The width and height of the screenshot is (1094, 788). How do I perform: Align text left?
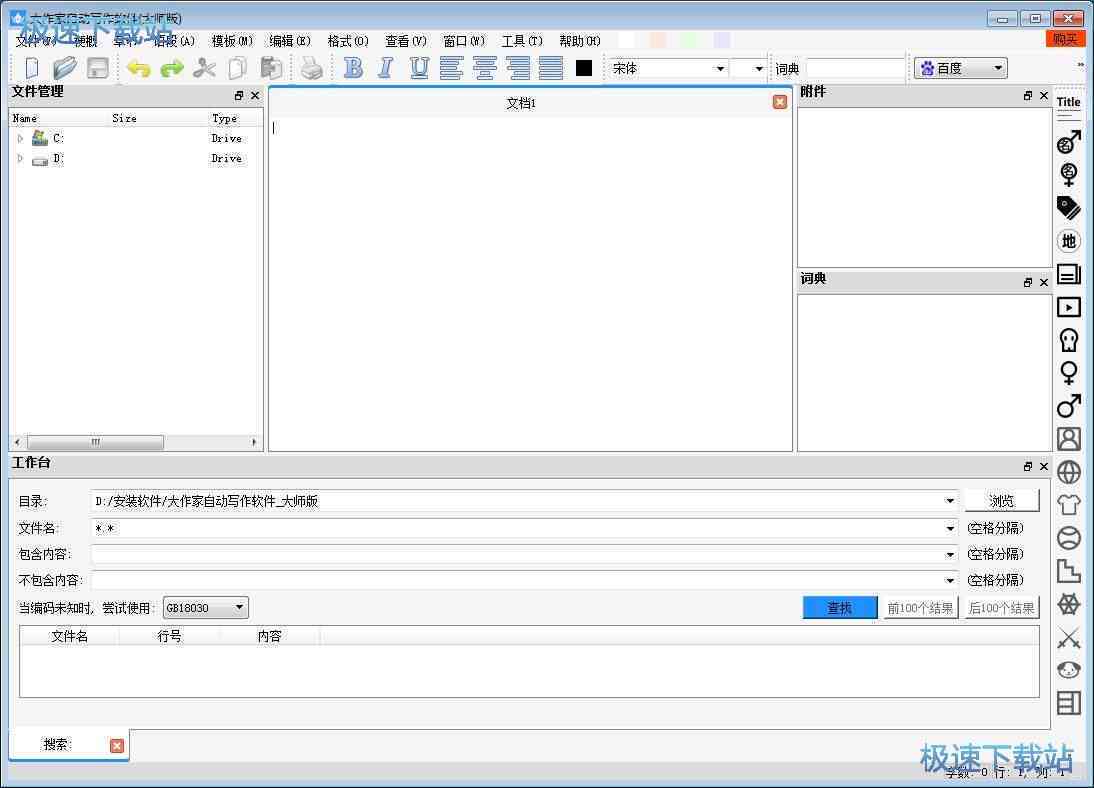[x=451, y=68]
